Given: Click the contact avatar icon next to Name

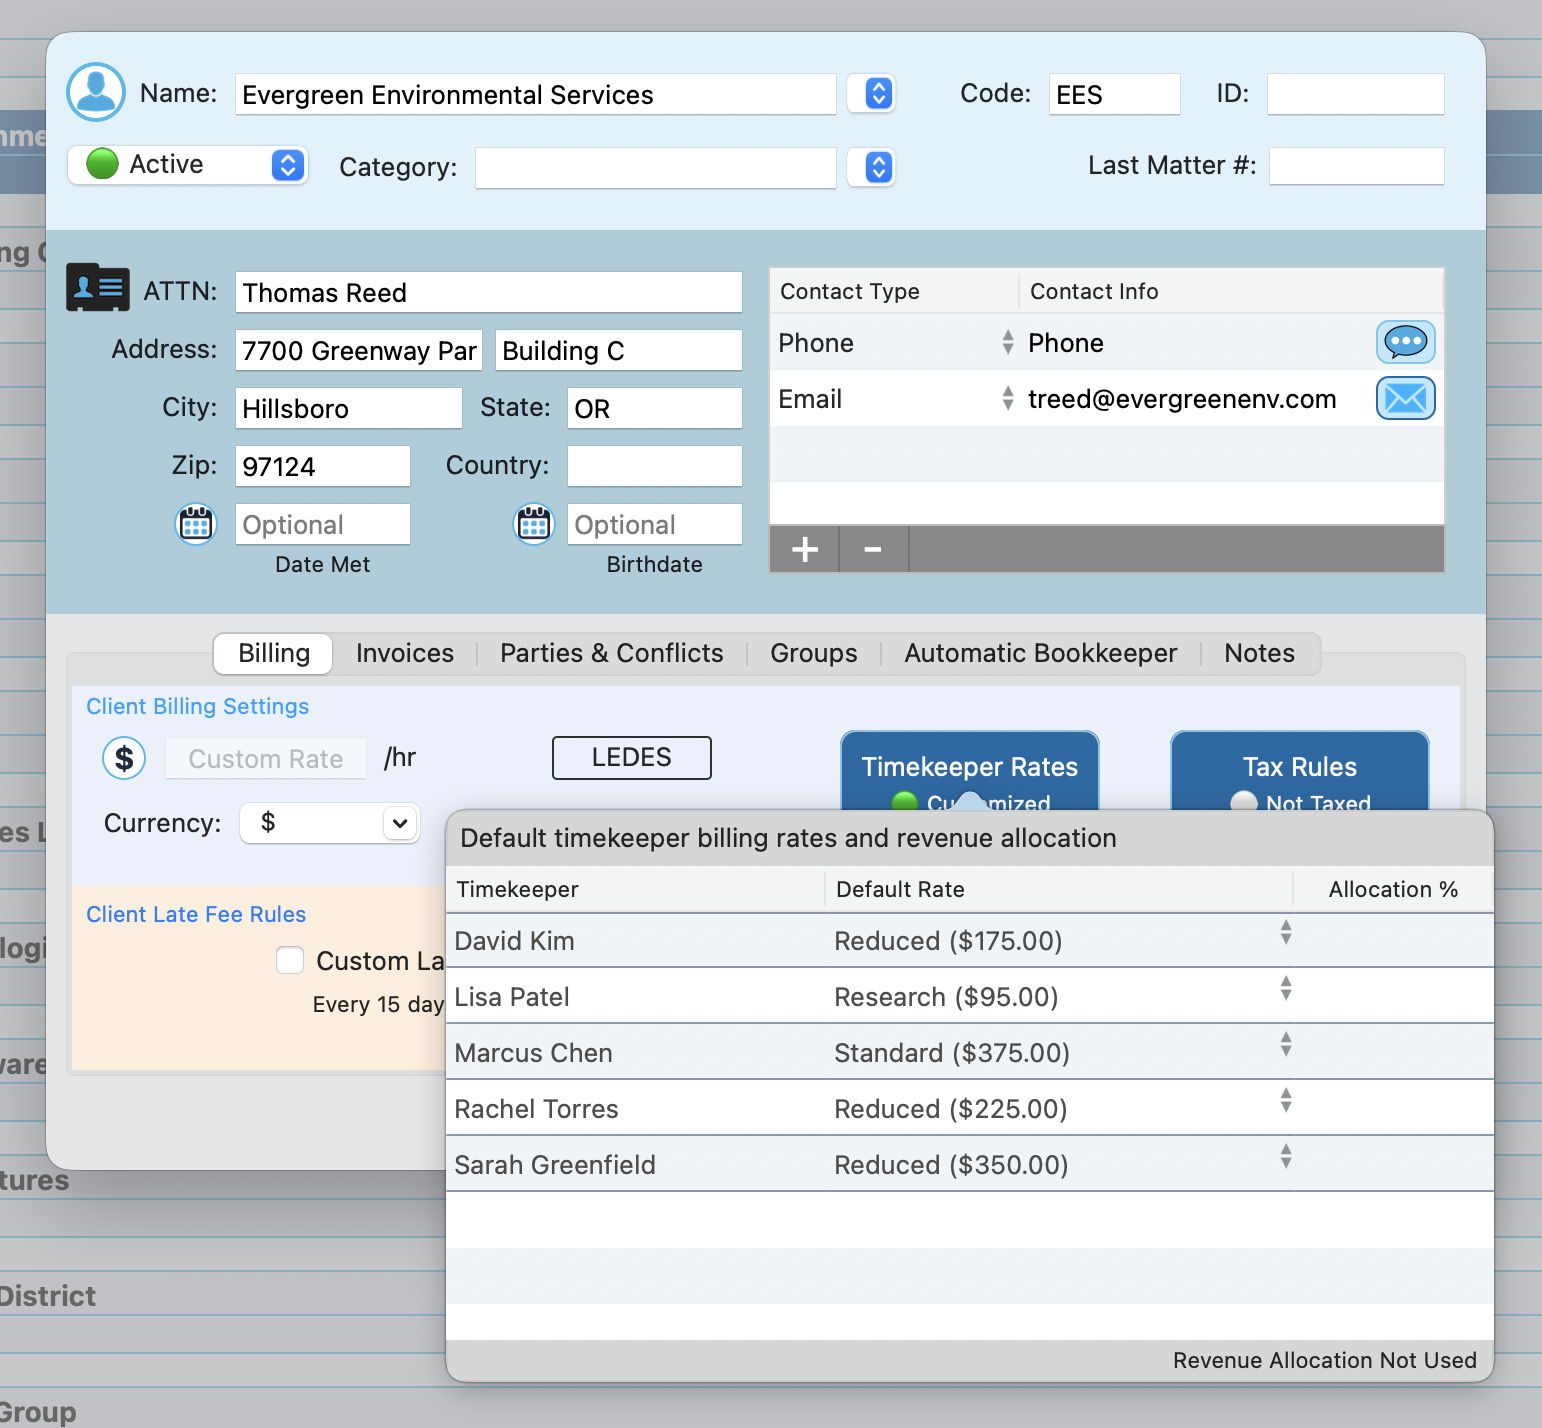Looking at the screenshot, I should [x=95, y=92].
